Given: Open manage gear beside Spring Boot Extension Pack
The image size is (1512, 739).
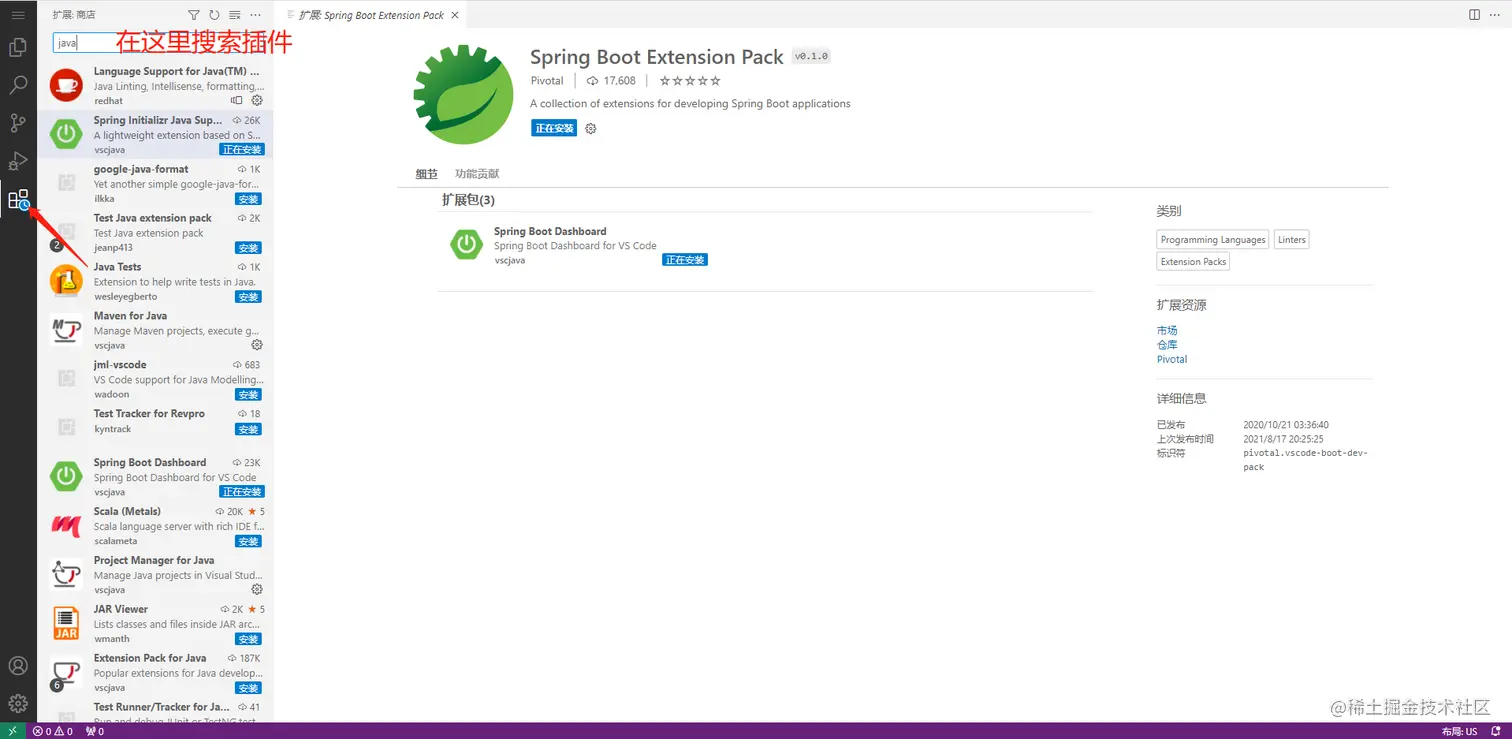Looking at the screenshot, I should click(x=590, y=128).
